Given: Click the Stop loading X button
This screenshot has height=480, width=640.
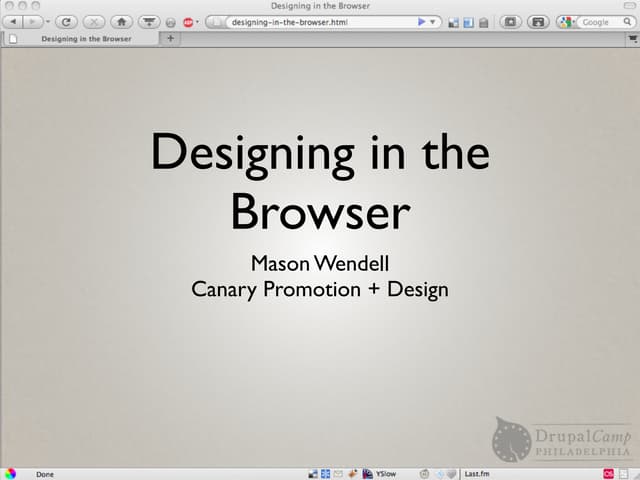Looking at the screenshot, I should [x=93, y=21].
